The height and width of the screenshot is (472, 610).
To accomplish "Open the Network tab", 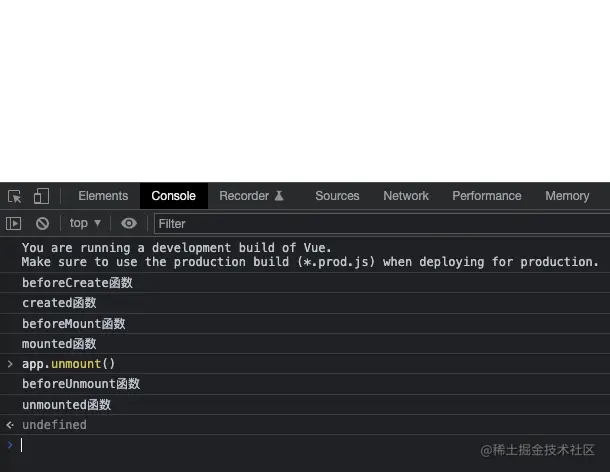I will [406, 196].
